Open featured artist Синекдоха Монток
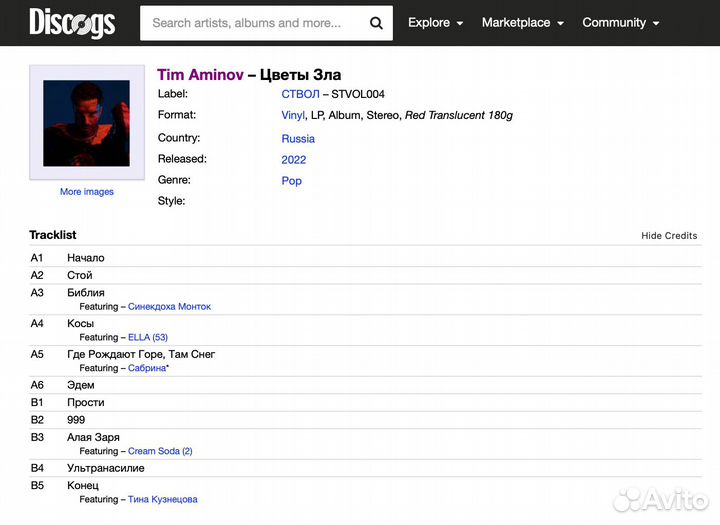 [x=169, y=307]
